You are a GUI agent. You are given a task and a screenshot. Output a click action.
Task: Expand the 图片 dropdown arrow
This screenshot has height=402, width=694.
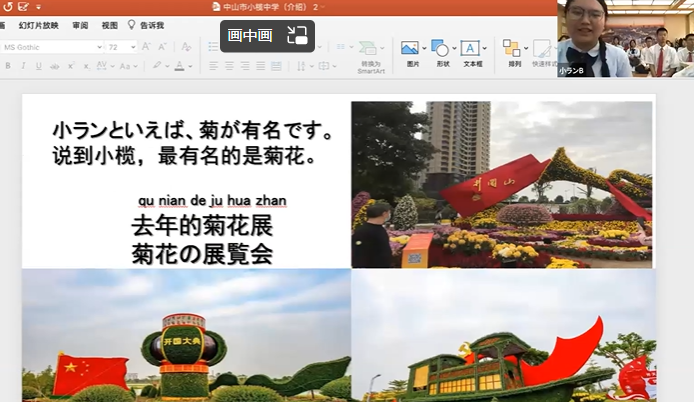pos(424,48)
